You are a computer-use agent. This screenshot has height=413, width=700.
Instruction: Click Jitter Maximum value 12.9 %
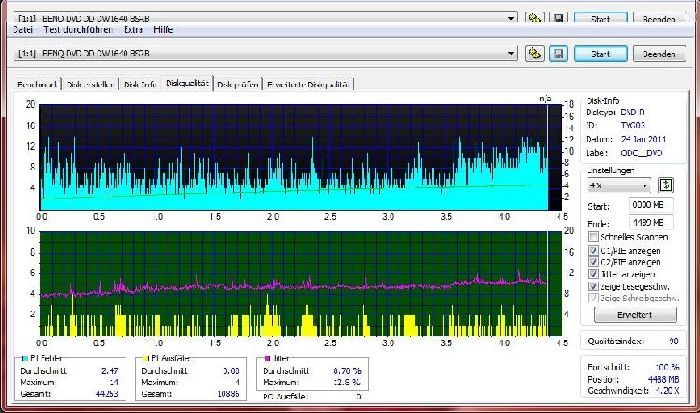pos(348,382)
